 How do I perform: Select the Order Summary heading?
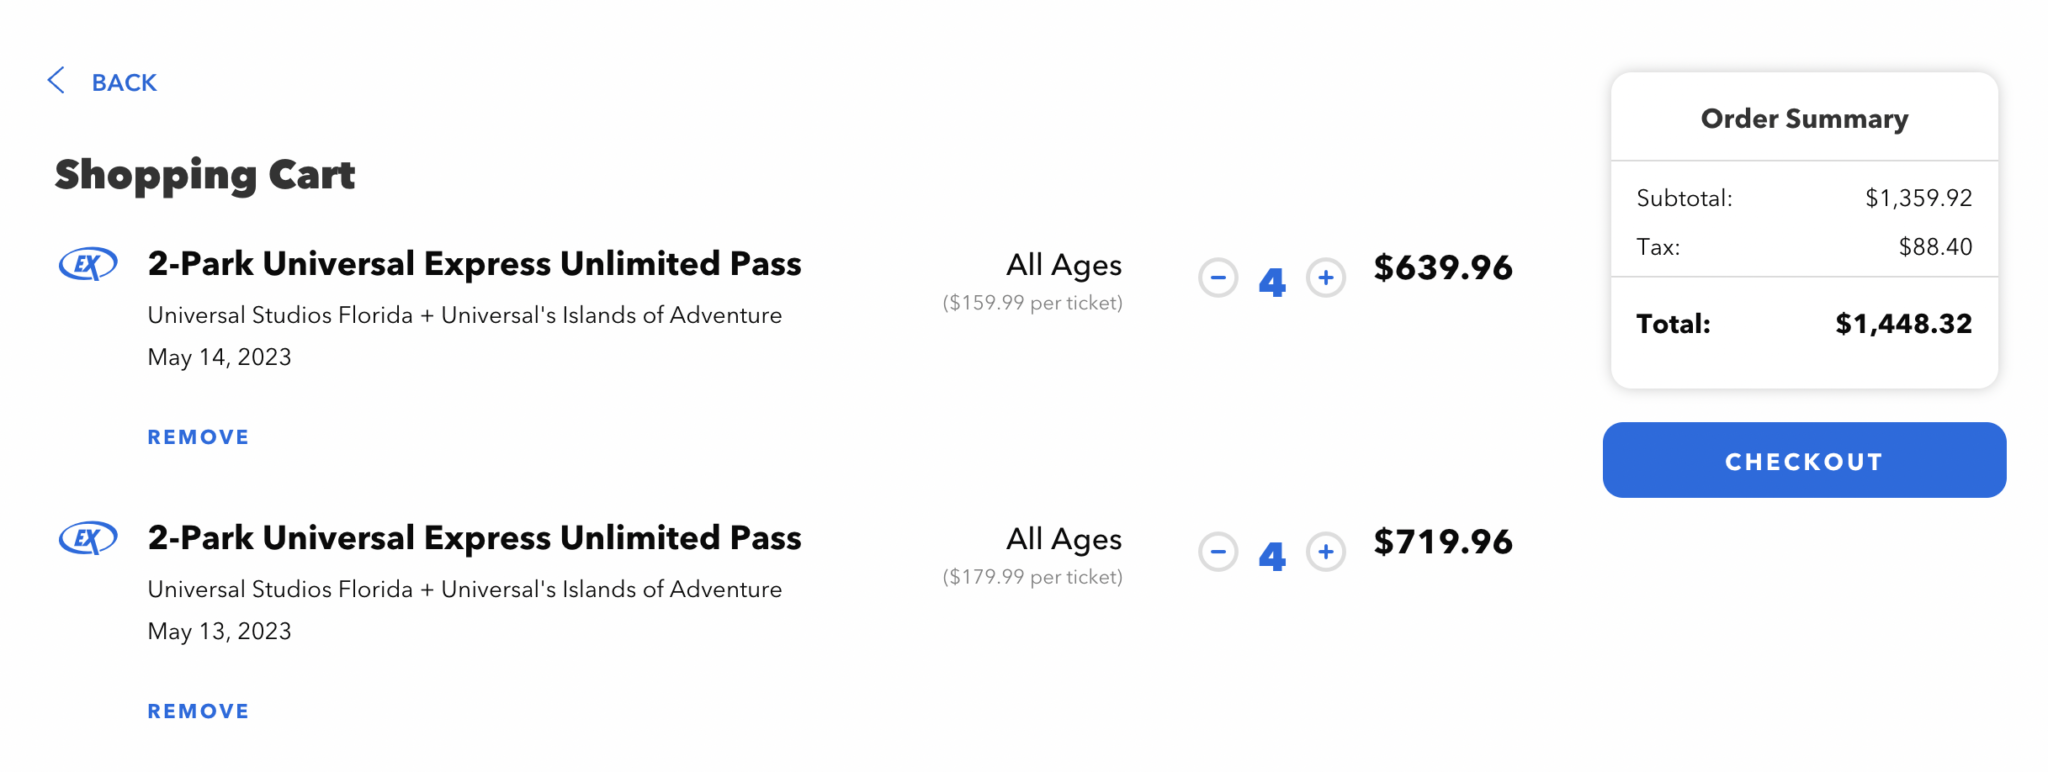[x=1803, y=118]
